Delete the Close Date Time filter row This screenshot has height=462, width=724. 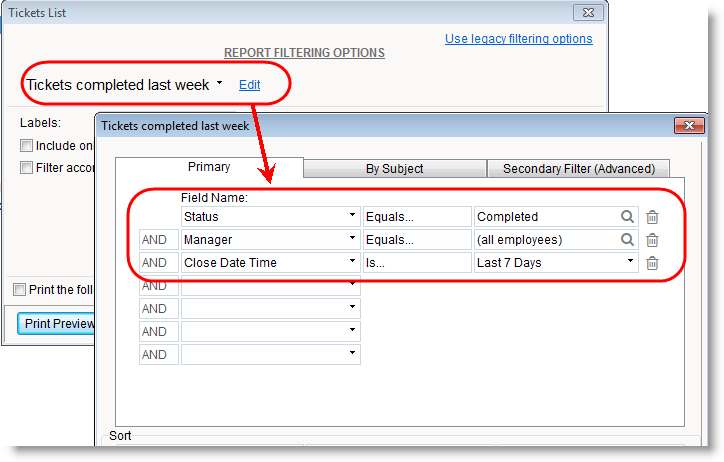[652, 263]
